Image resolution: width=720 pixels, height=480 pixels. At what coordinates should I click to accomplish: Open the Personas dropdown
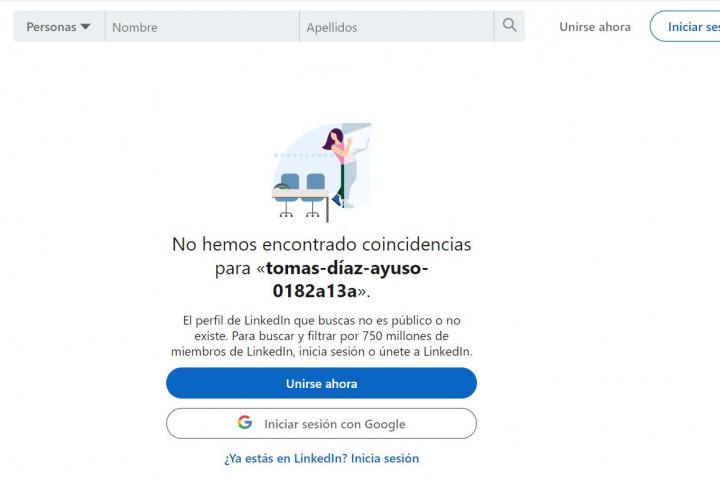[x=58, y=27]
